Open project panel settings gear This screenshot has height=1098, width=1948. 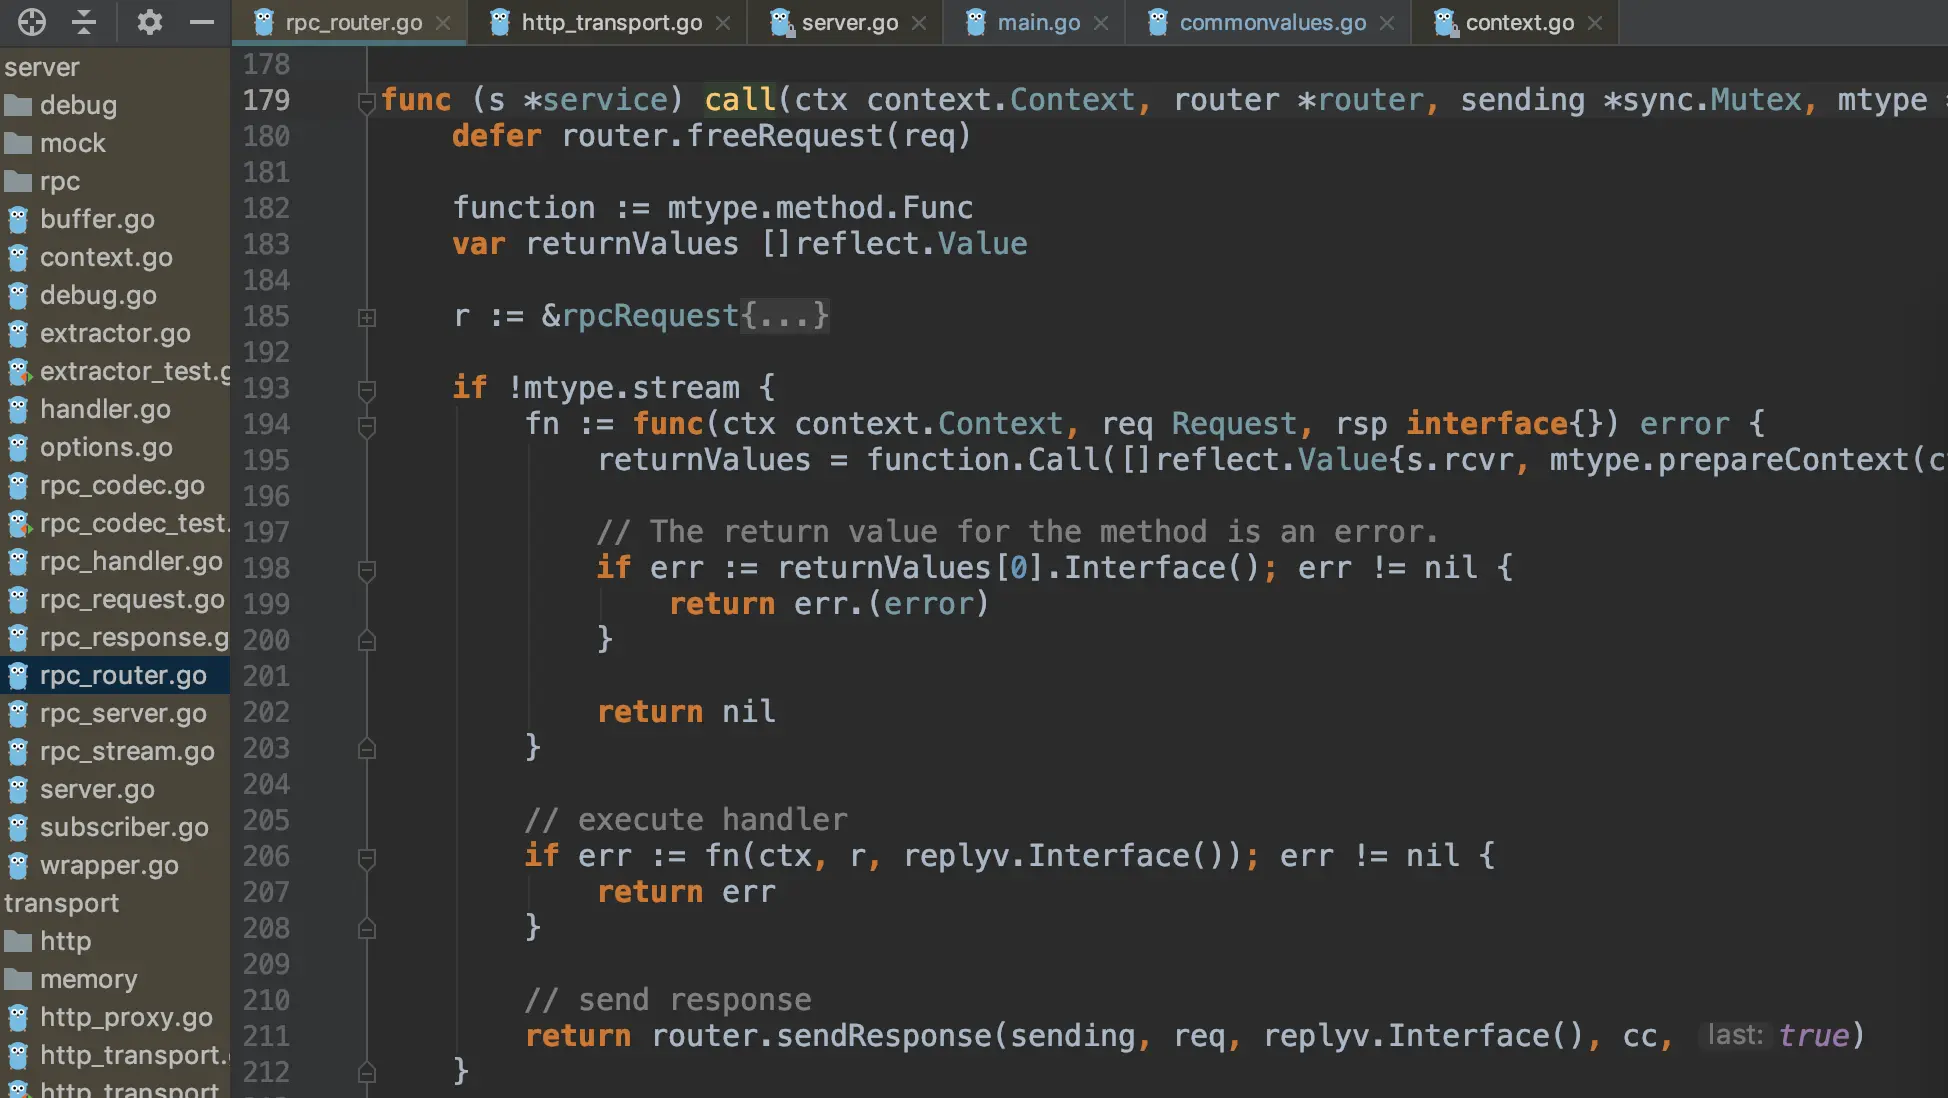[x=149, y=22]
